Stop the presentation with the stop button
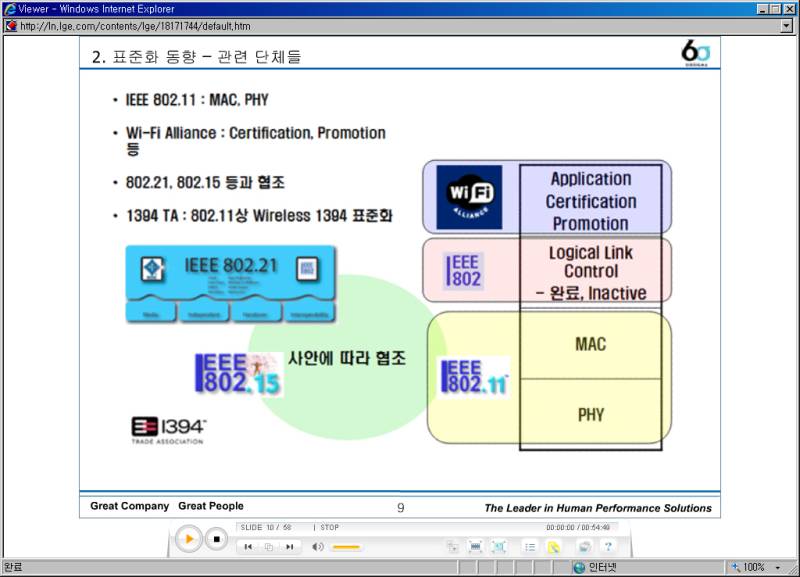 tap(216, 539)
